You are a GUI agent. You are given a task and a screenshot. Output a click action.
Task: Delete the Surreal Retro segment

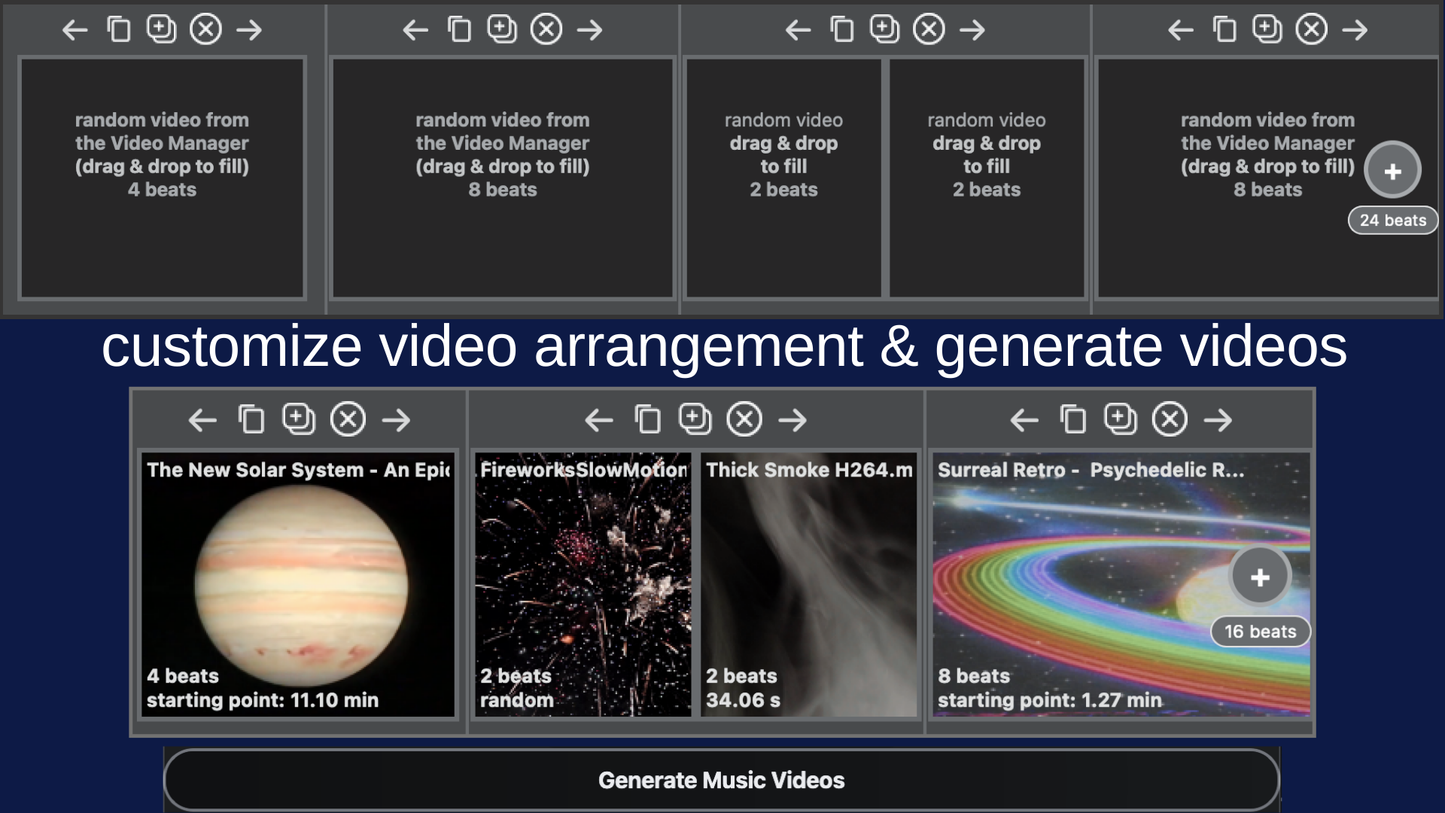tap(1169, 420)
